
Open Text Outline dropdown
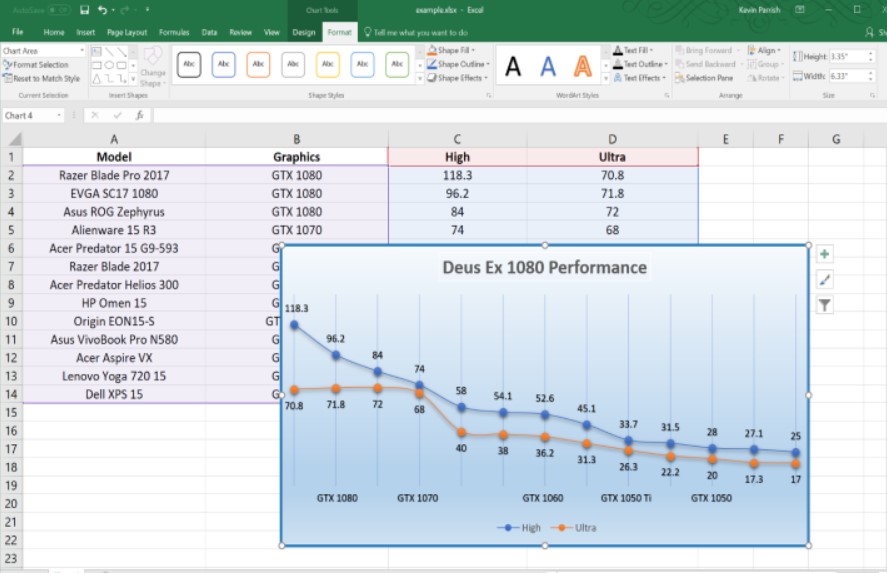coord(640,64)
